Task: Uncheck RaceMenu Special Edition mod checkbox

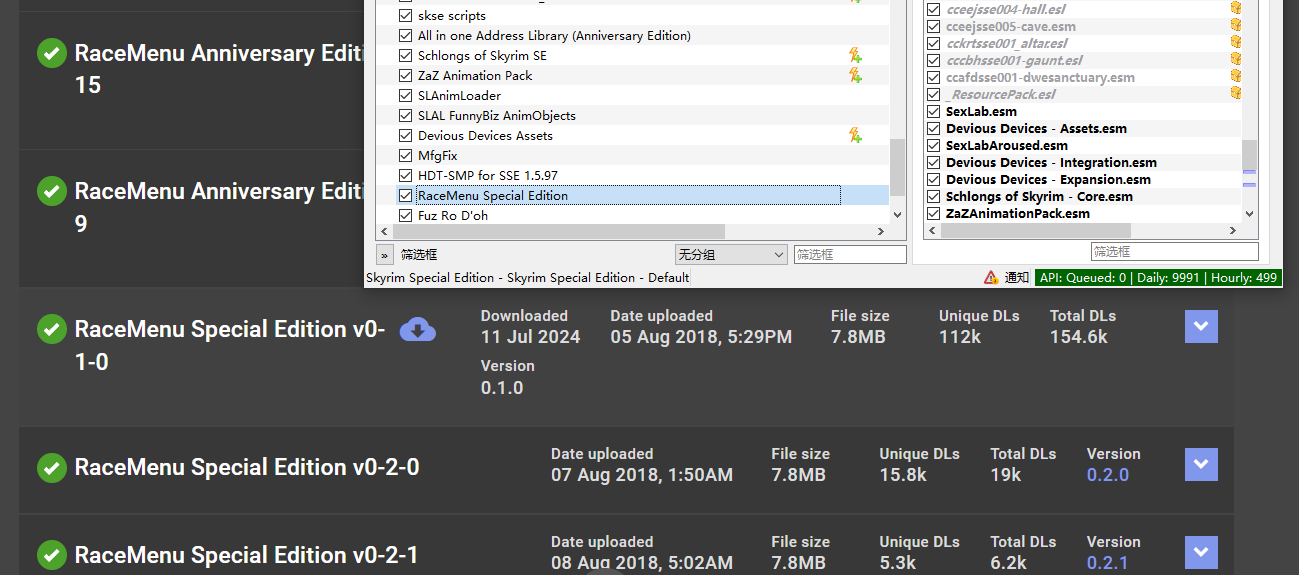Action: 405,196
